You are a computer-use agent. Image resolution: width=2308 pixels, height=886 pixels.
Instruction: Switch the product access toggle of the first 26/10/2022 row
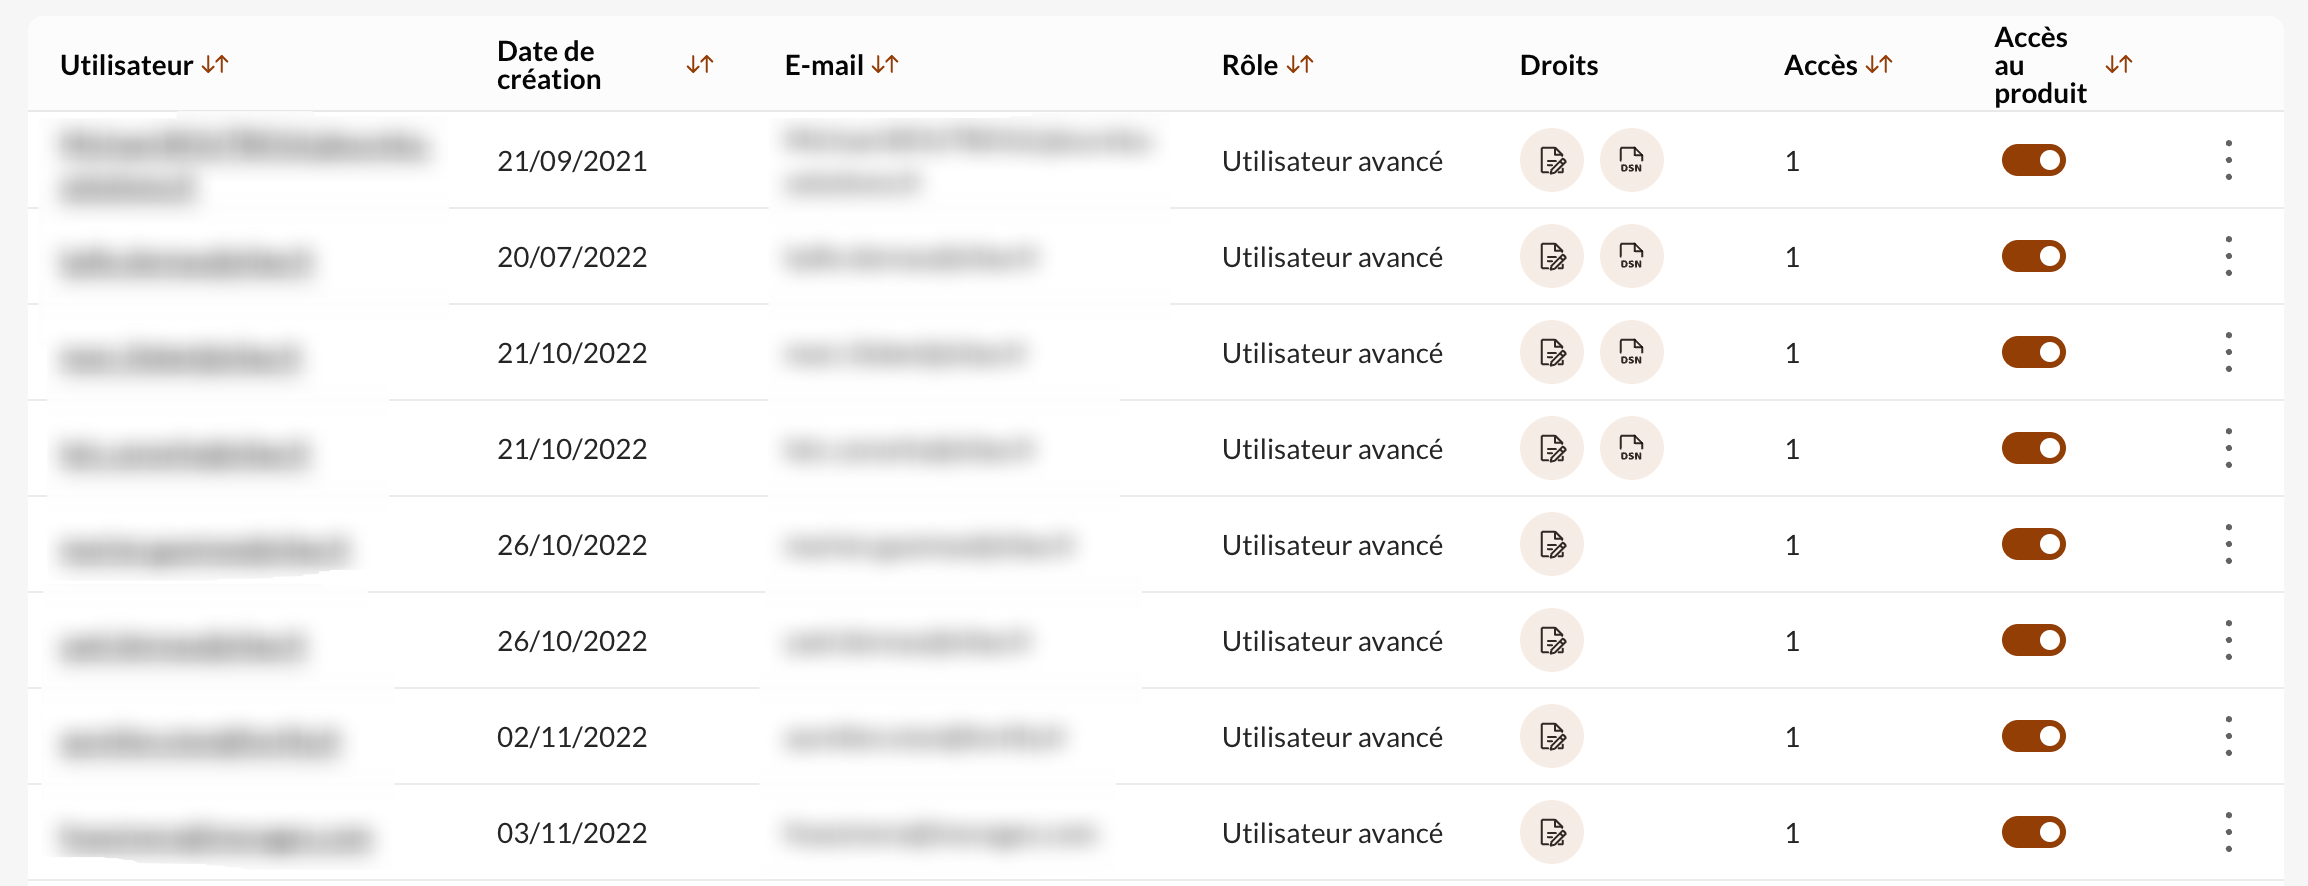click(2033, 544)
